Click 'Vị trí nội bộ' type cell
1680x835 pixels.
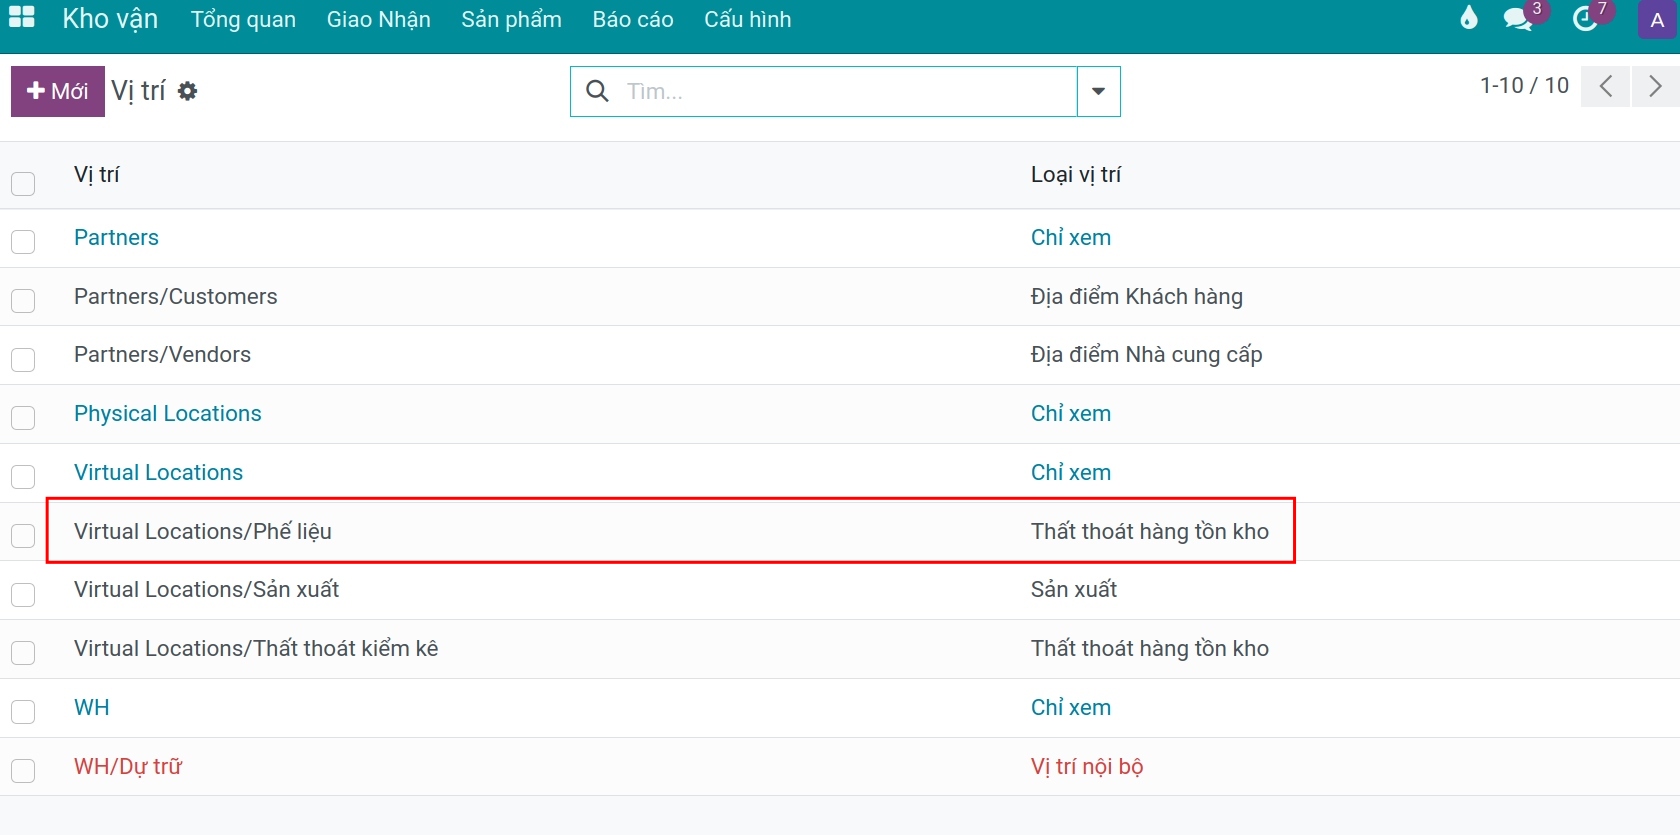(1087, 766)
